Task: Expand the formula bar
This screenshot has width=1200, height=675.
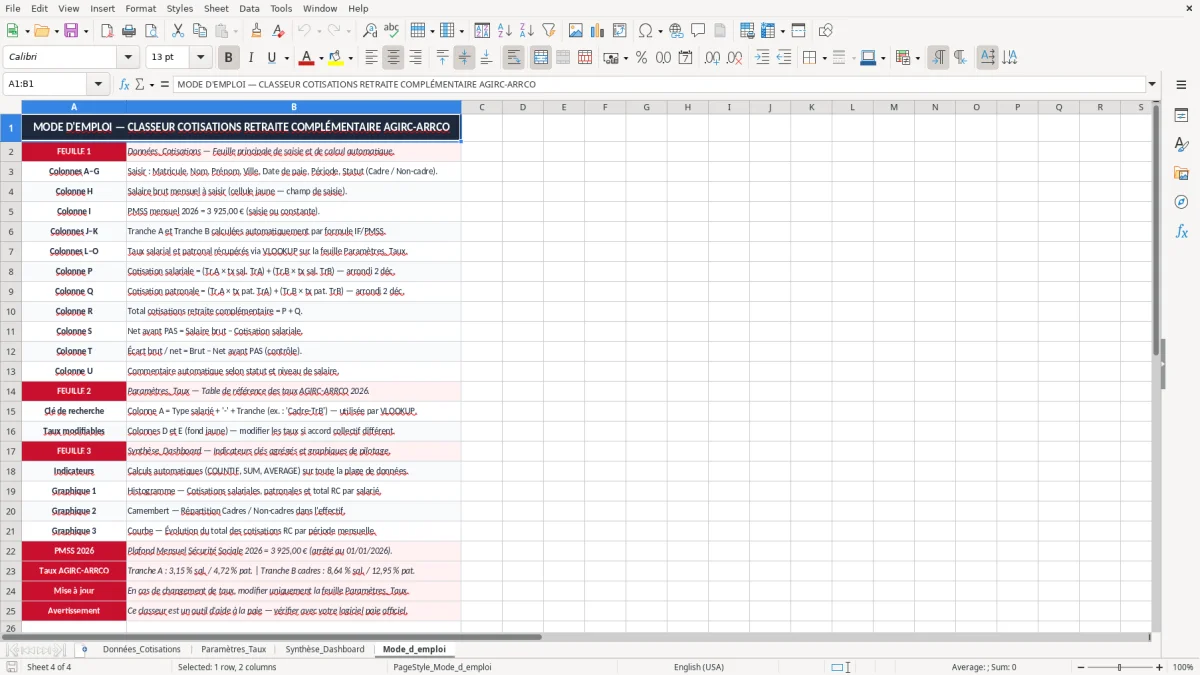Action: [1152, 84]
